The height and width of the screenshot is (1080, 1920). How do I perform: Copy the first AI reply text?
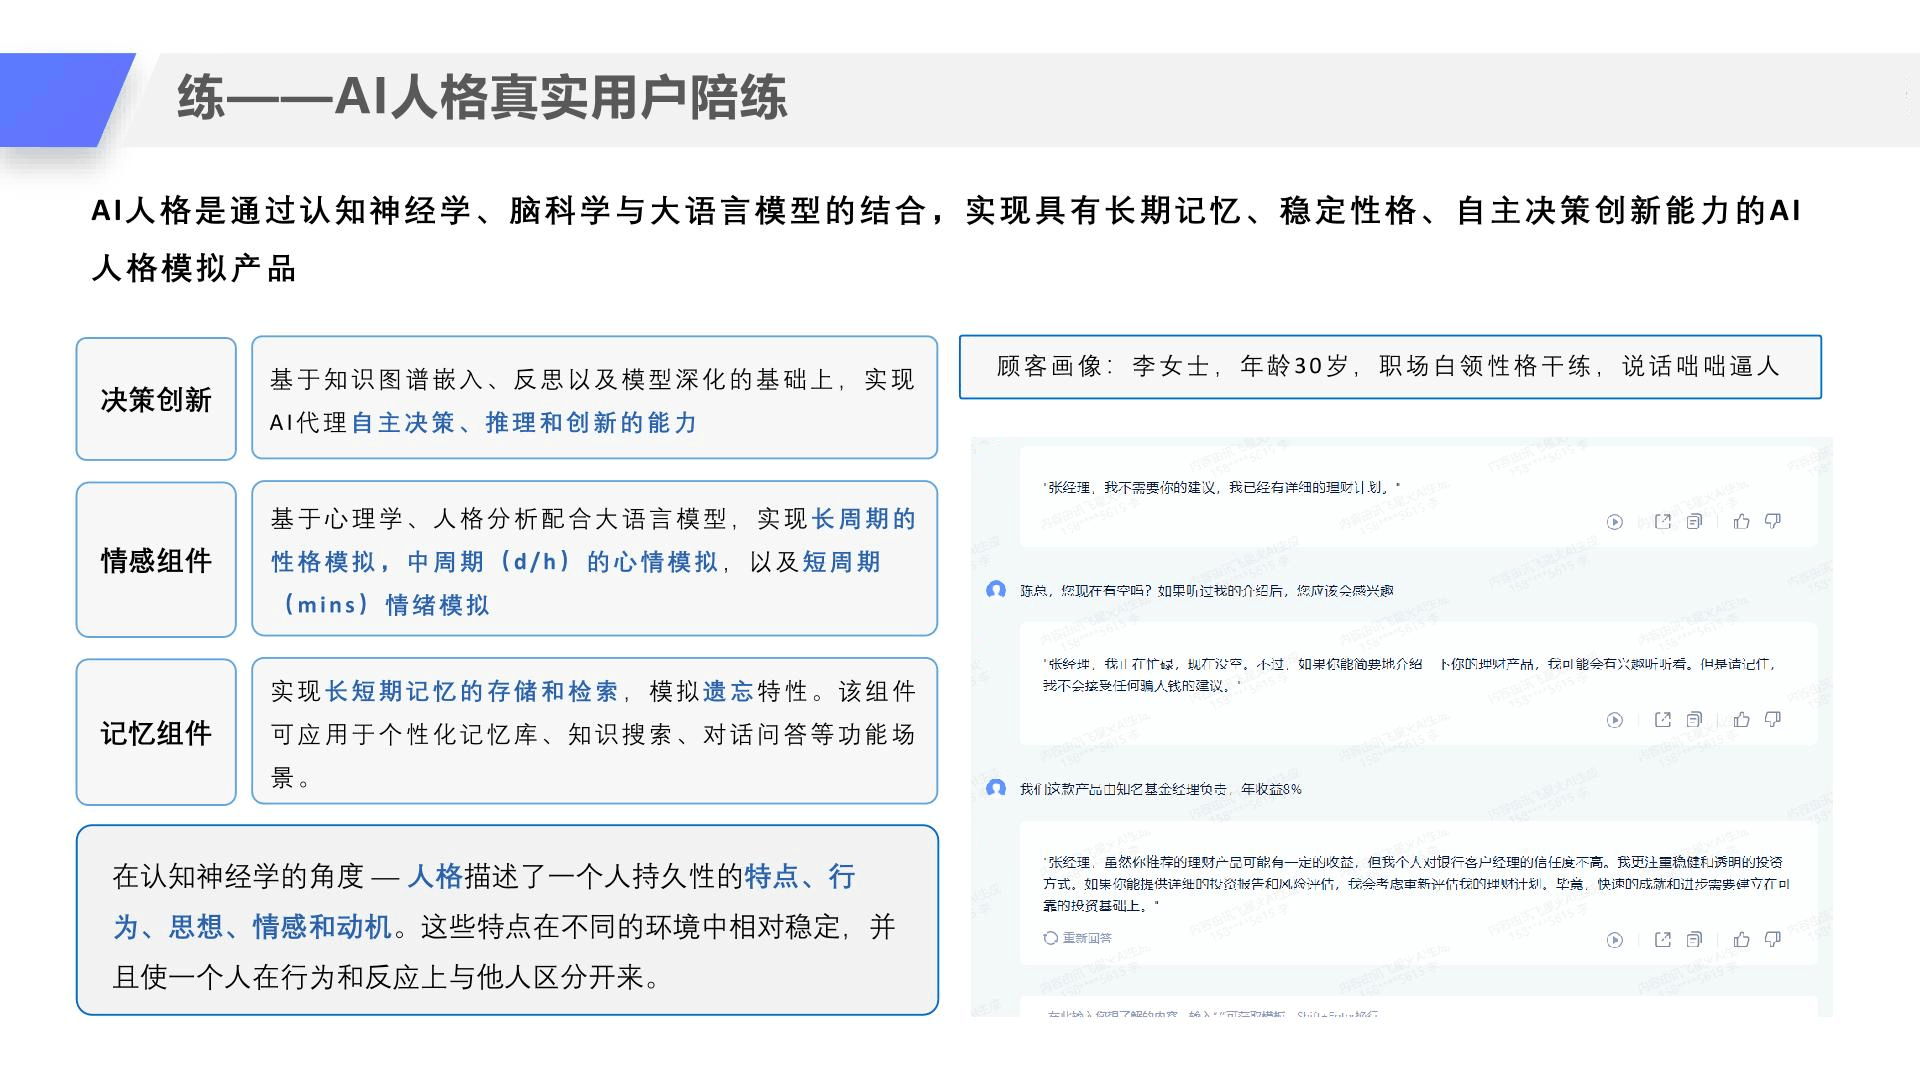[x=1694, y=522]
